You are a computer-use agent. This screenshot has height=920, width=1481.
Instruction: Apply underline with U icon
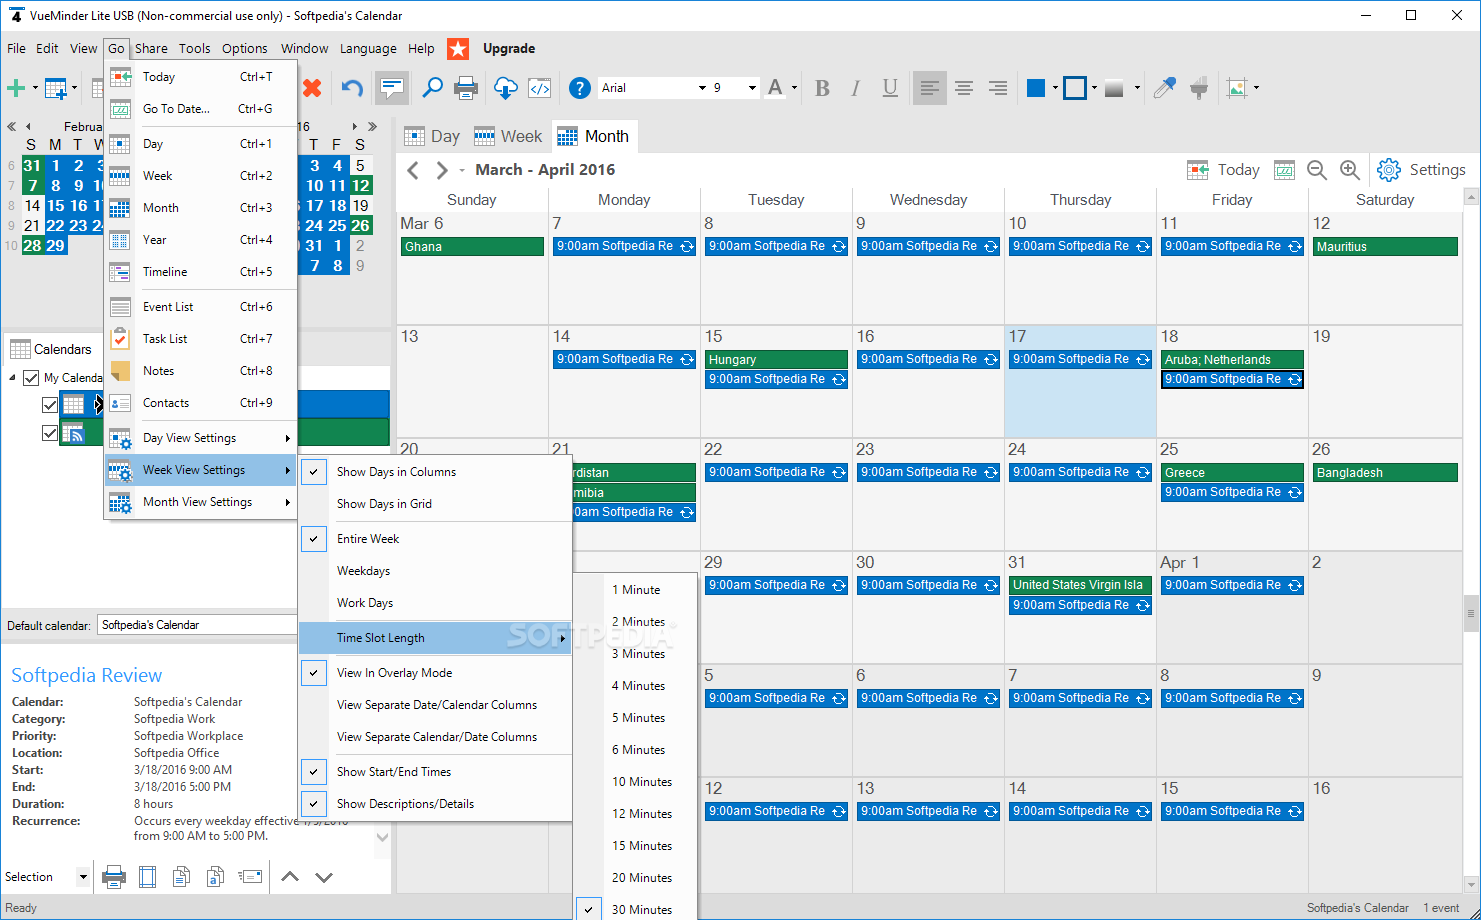point(890,88)
